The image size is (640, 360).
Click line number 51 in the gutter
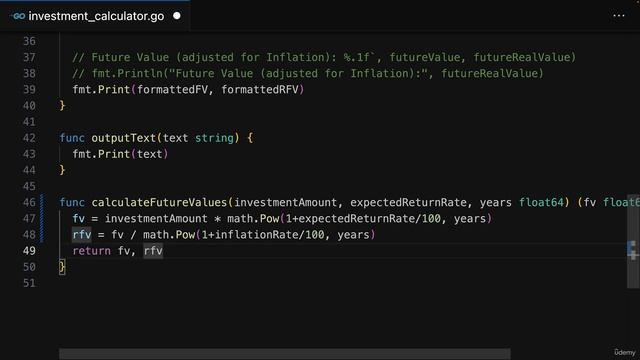(x=29, y=283)
